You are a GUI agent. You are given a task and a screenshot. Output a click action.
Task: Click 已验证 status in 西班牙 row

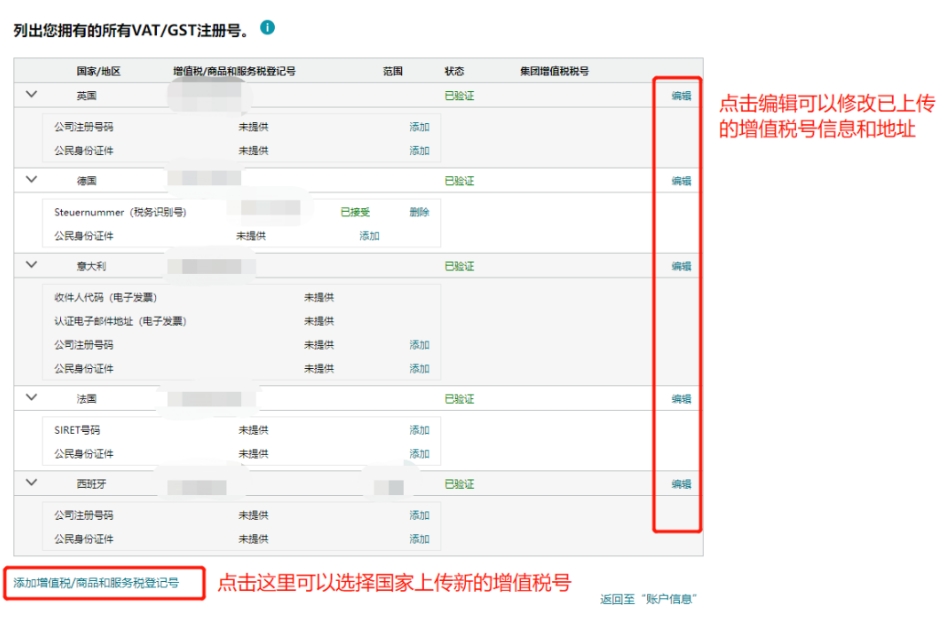coord(459,484)
